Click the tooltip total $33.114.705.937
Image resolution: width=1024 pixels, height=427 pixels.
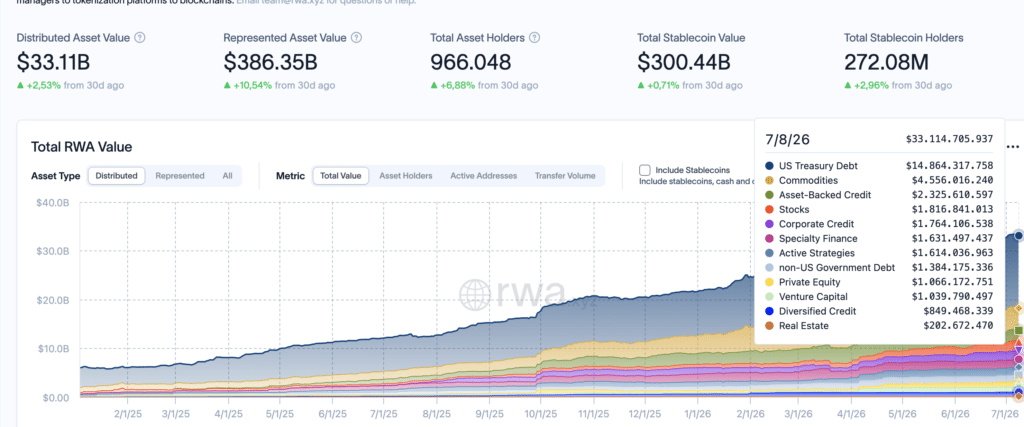(x=950, y=139)
